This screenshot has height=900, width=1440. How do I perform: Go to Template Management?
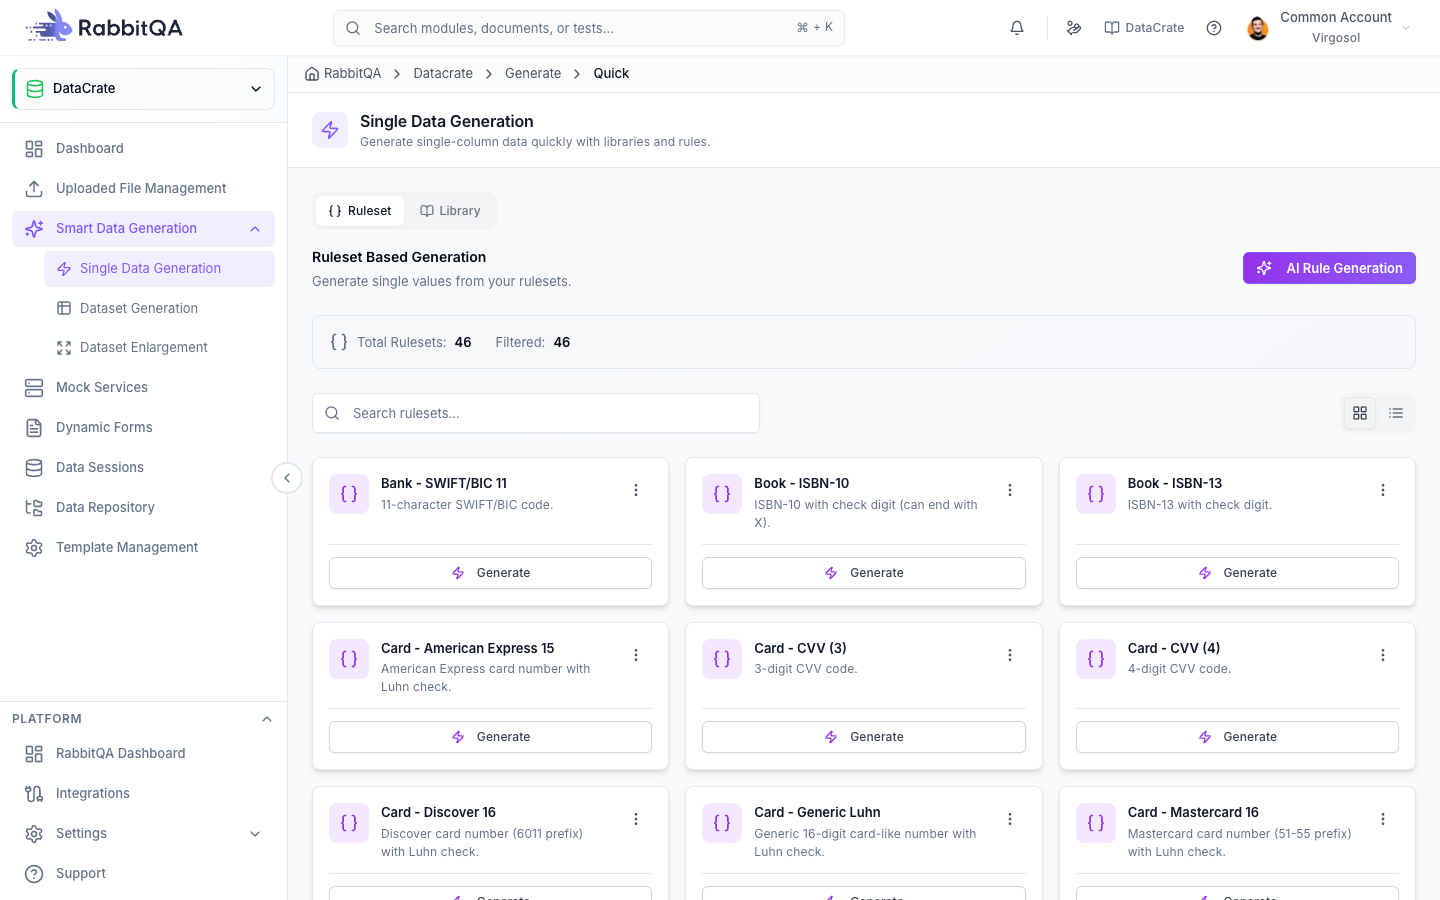click(143, 548)
